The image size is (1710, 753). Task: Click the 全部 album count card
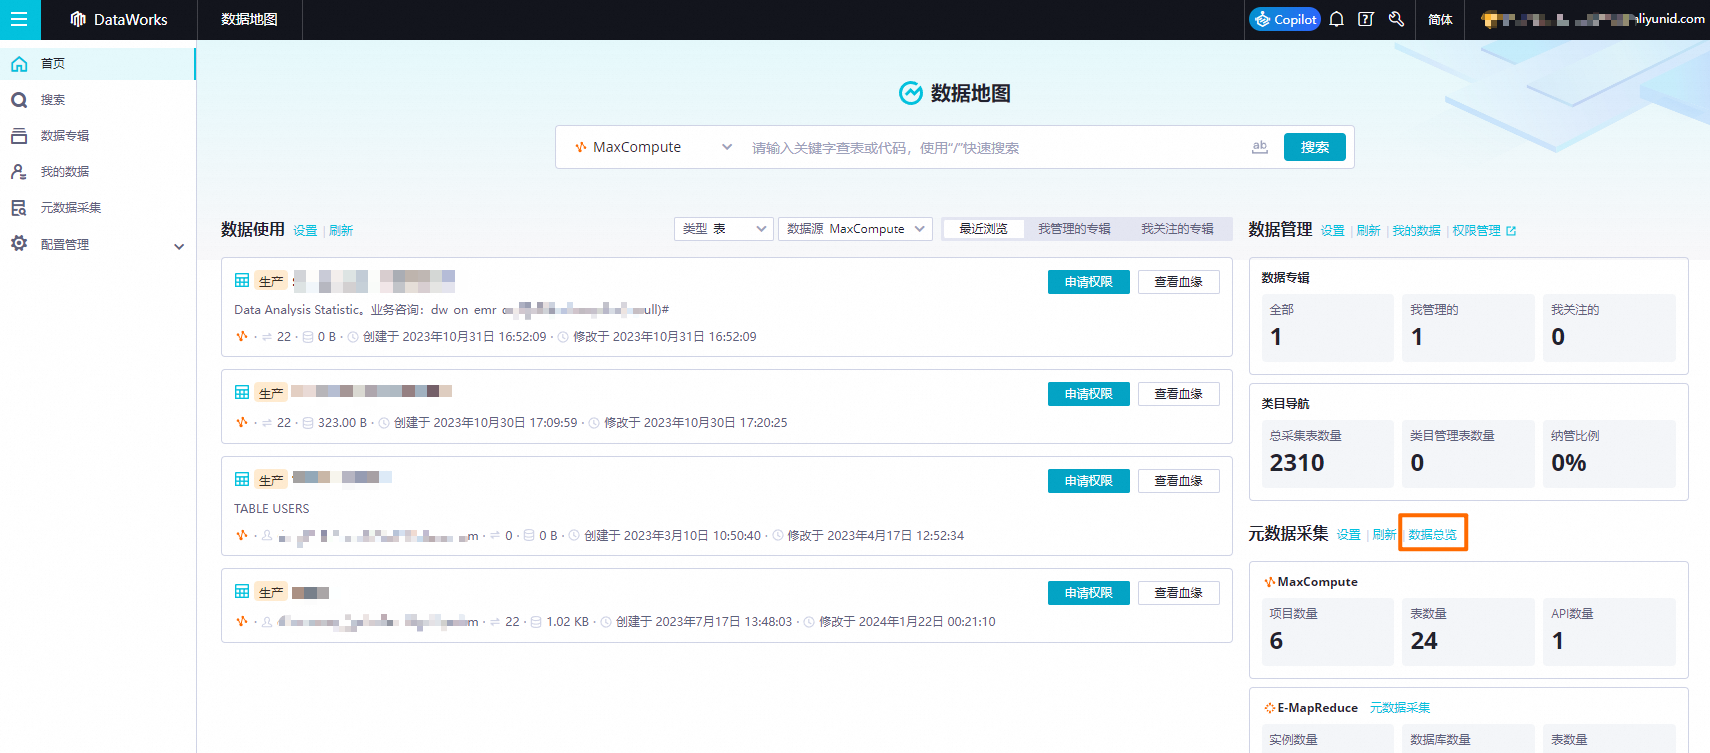coord(1328,328)
